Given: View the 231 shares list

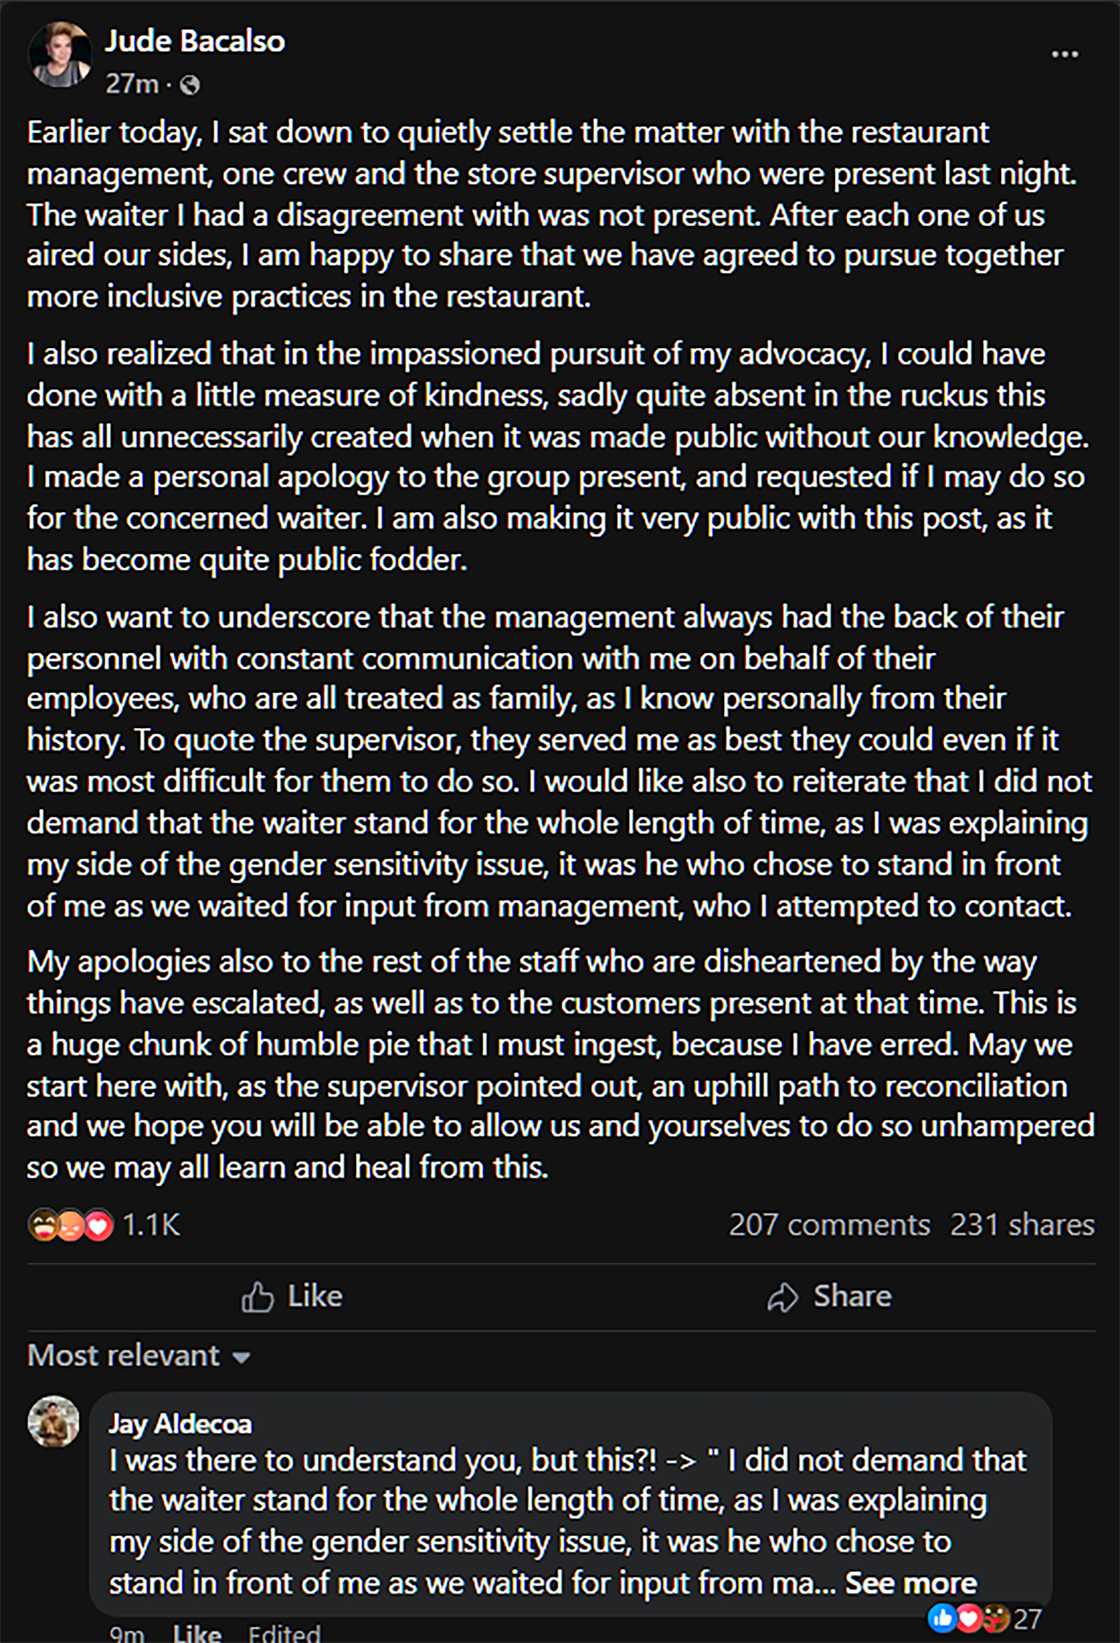Looking at the screenshot, I should 1022,1225.
